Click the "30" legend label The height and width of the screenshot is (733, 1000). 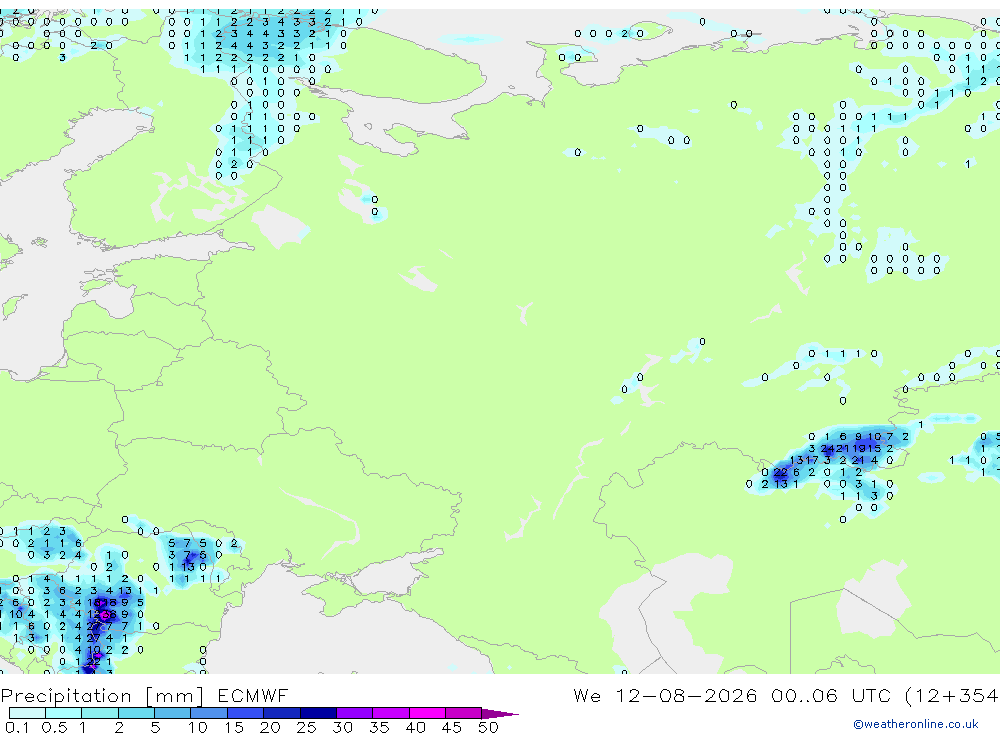[342, 727]
